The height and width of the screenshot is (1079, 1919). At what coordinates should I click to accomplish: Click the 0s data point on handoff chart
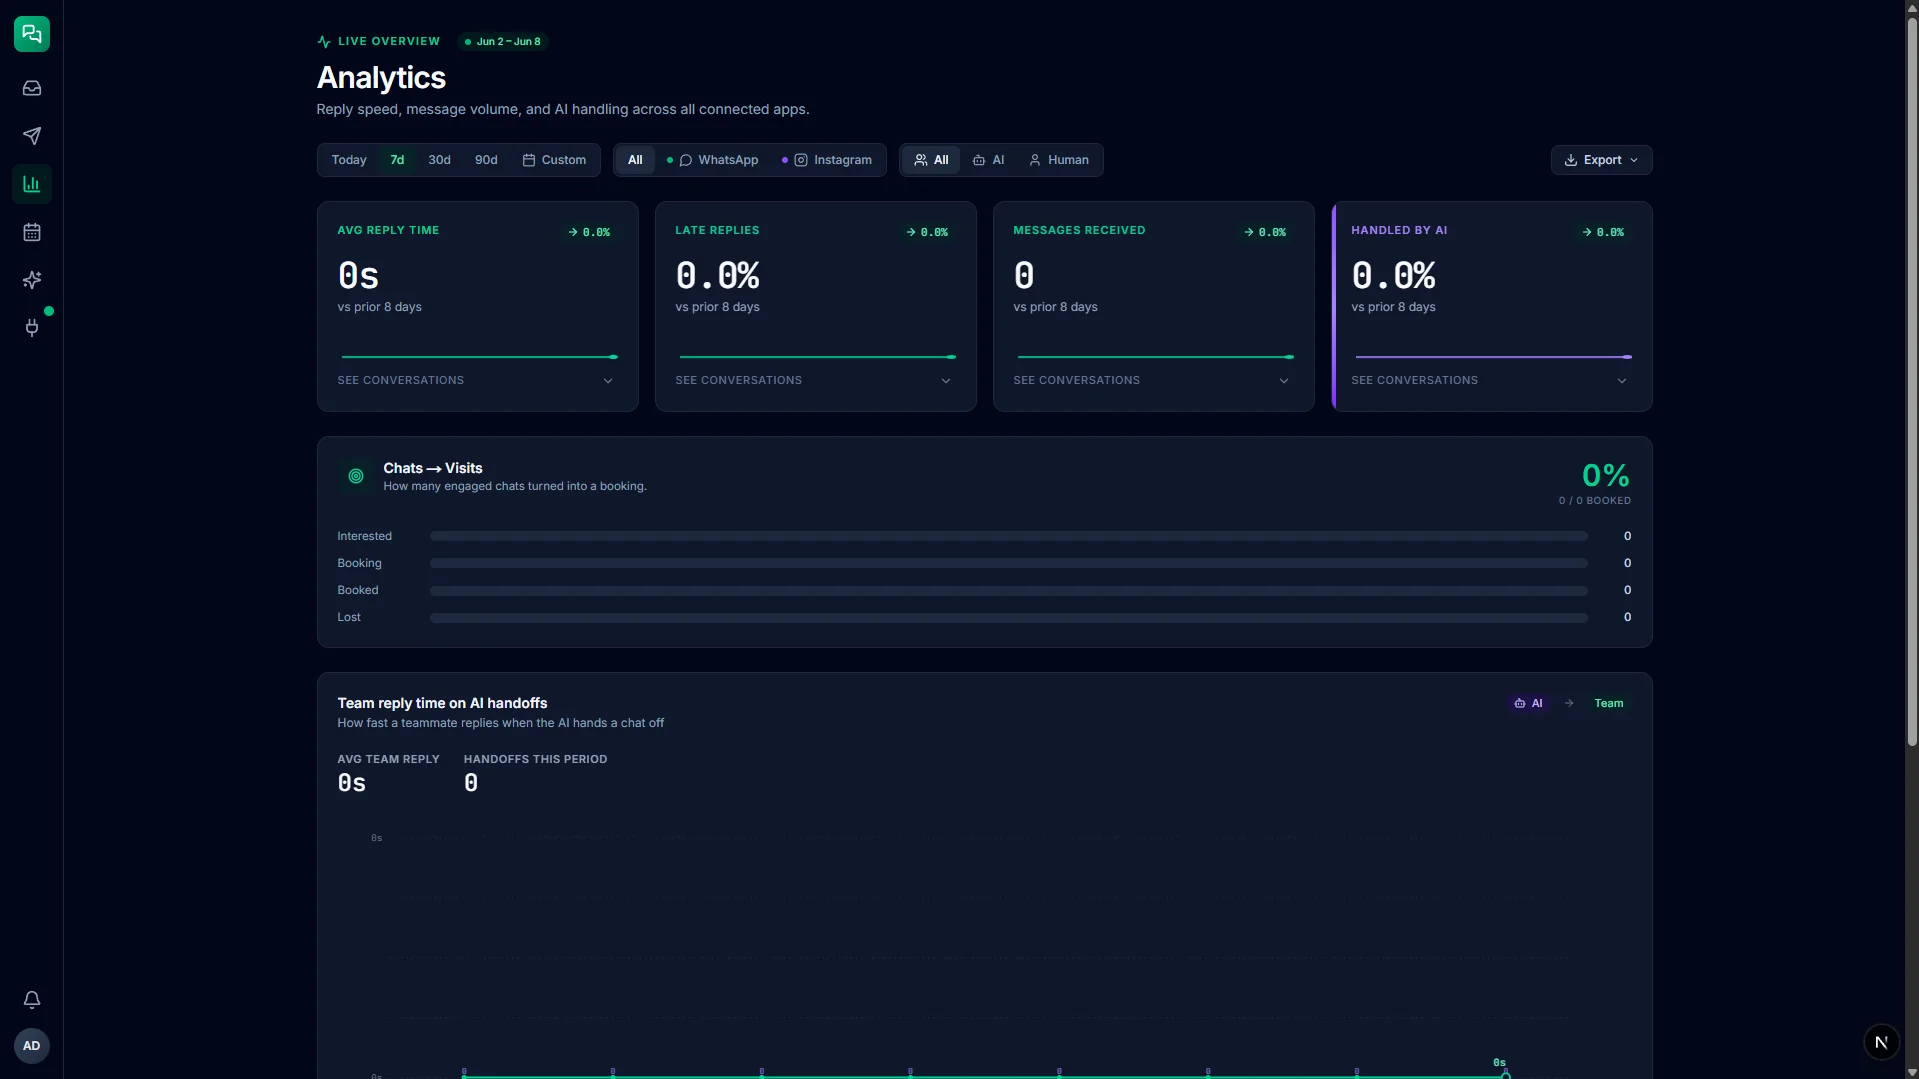coord(1505,1075)
